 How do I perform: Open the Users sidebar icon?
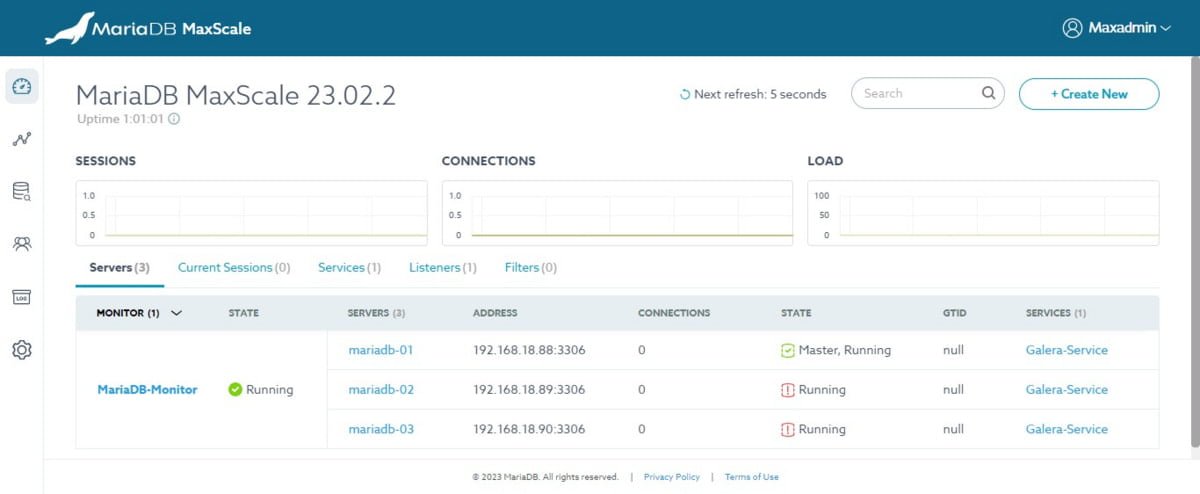(x=22, y=243)
